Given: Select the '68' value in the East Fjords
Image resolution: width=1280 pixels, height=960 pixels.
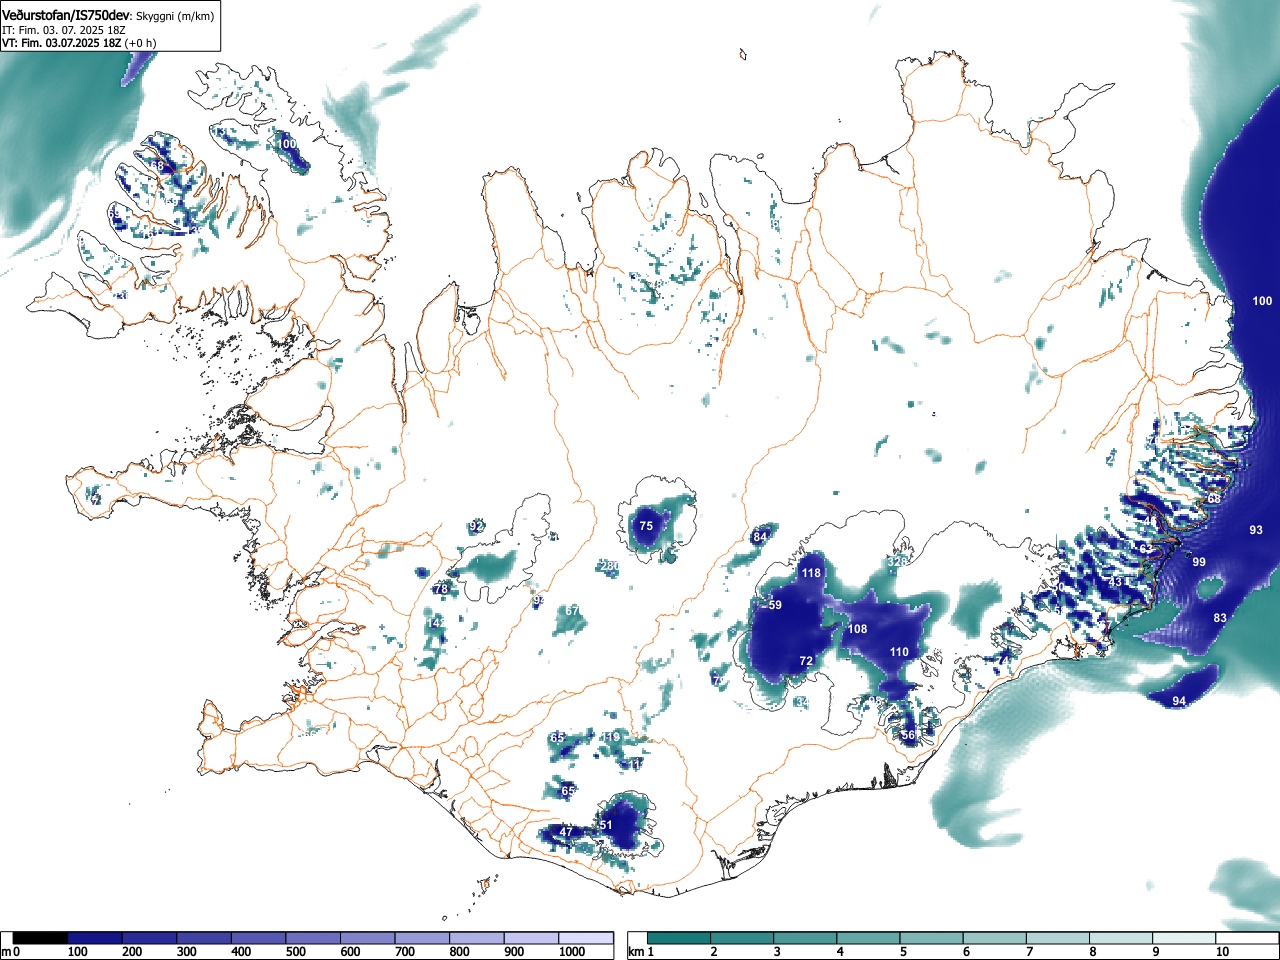Looking at the screenshot, I should (x=1214, y=498).
